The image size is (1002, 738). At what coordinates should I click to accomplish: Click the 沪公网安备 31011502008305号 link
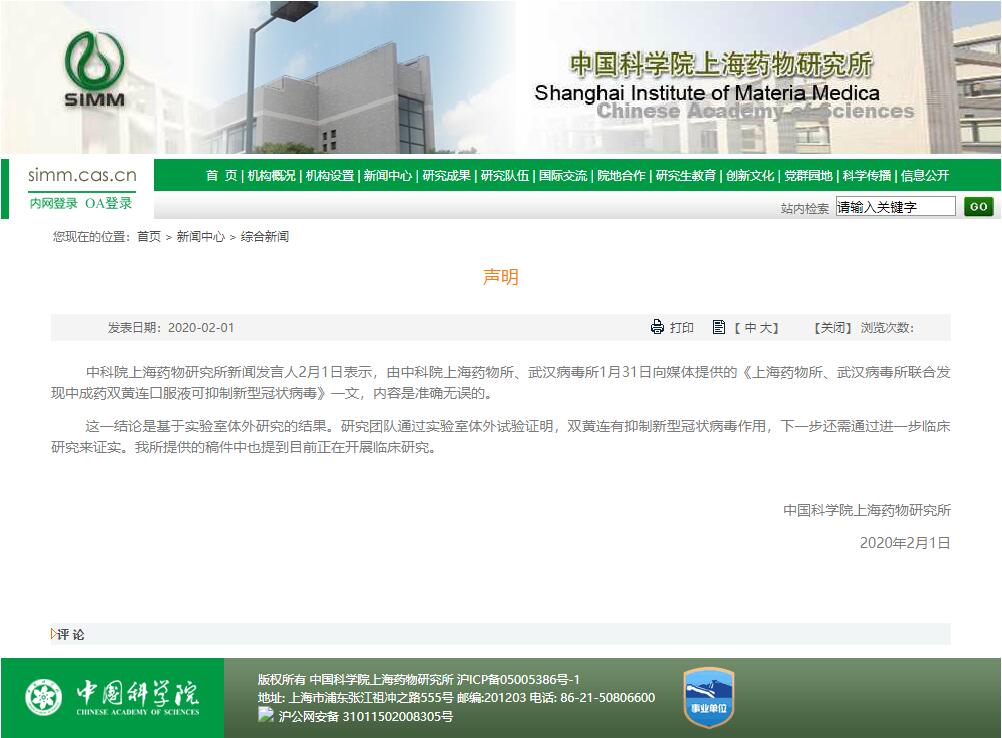pyautogui.click(x=366, y=716)
